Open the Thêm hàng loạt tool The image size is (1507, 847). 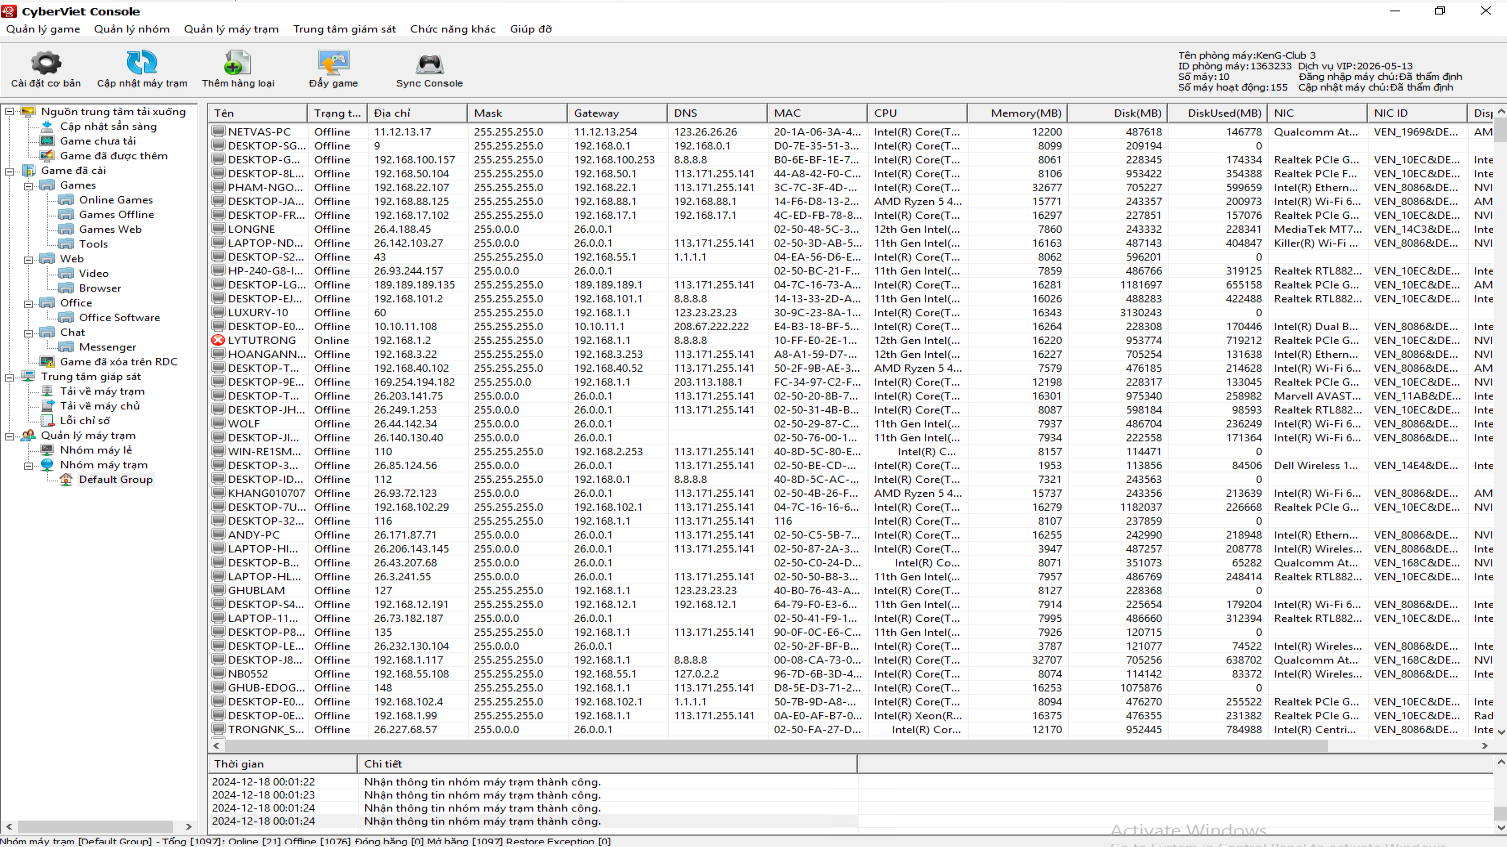pos(237,64)
